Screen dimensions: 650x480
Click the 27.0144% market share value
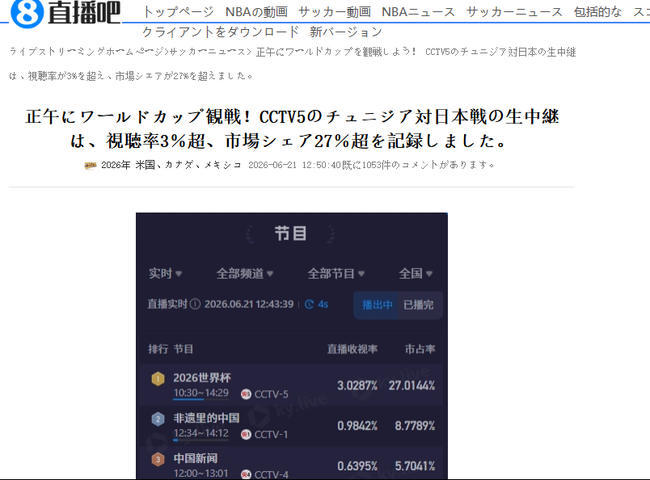pos(412,385)
